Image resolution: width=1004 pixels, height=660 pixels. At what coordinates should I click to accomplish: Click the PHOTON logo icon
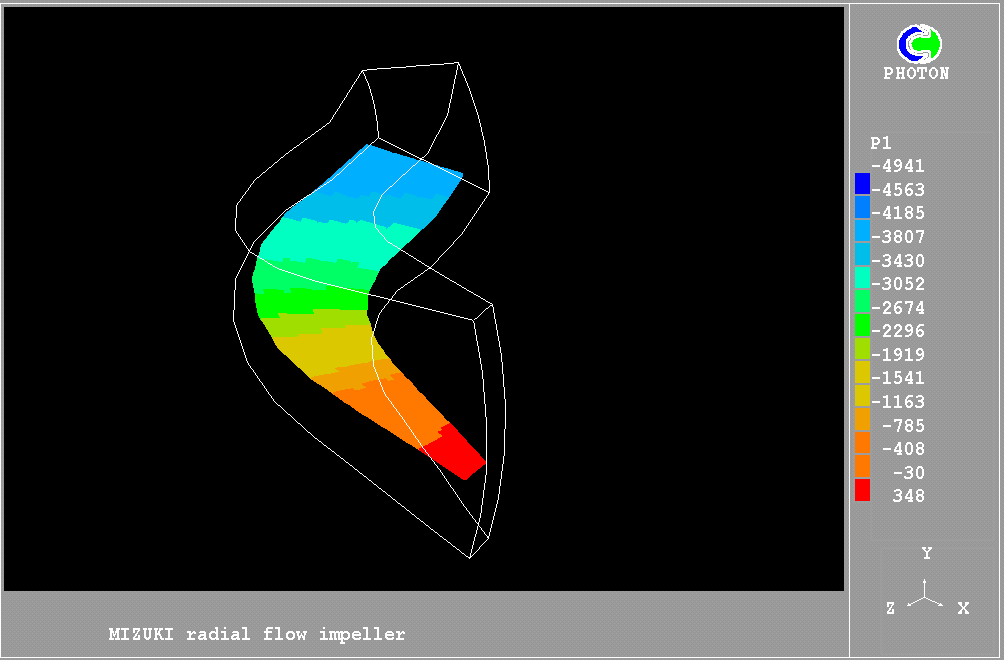pos(919,44)
